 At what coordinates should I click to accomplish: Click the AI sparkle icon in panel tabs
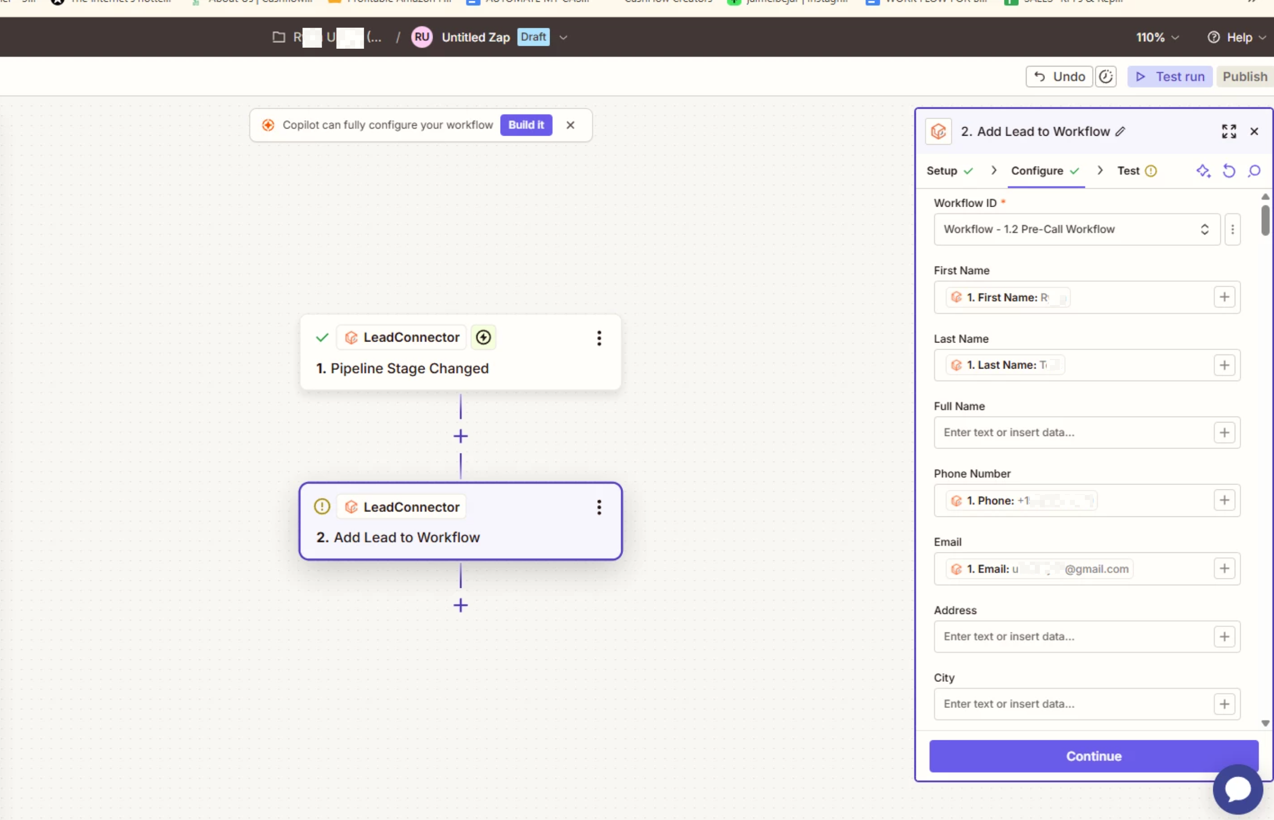click(1203, 171)
